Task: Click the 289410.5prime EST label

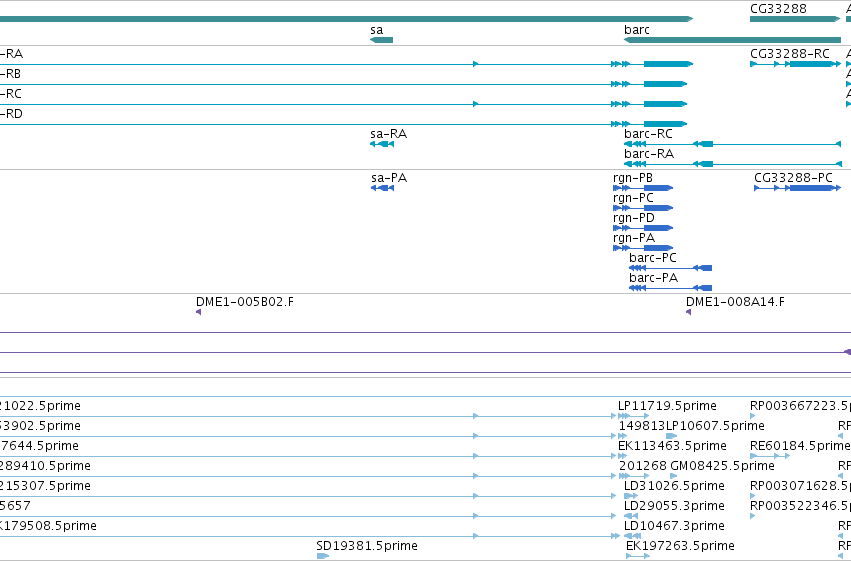Action: [45, 466]
